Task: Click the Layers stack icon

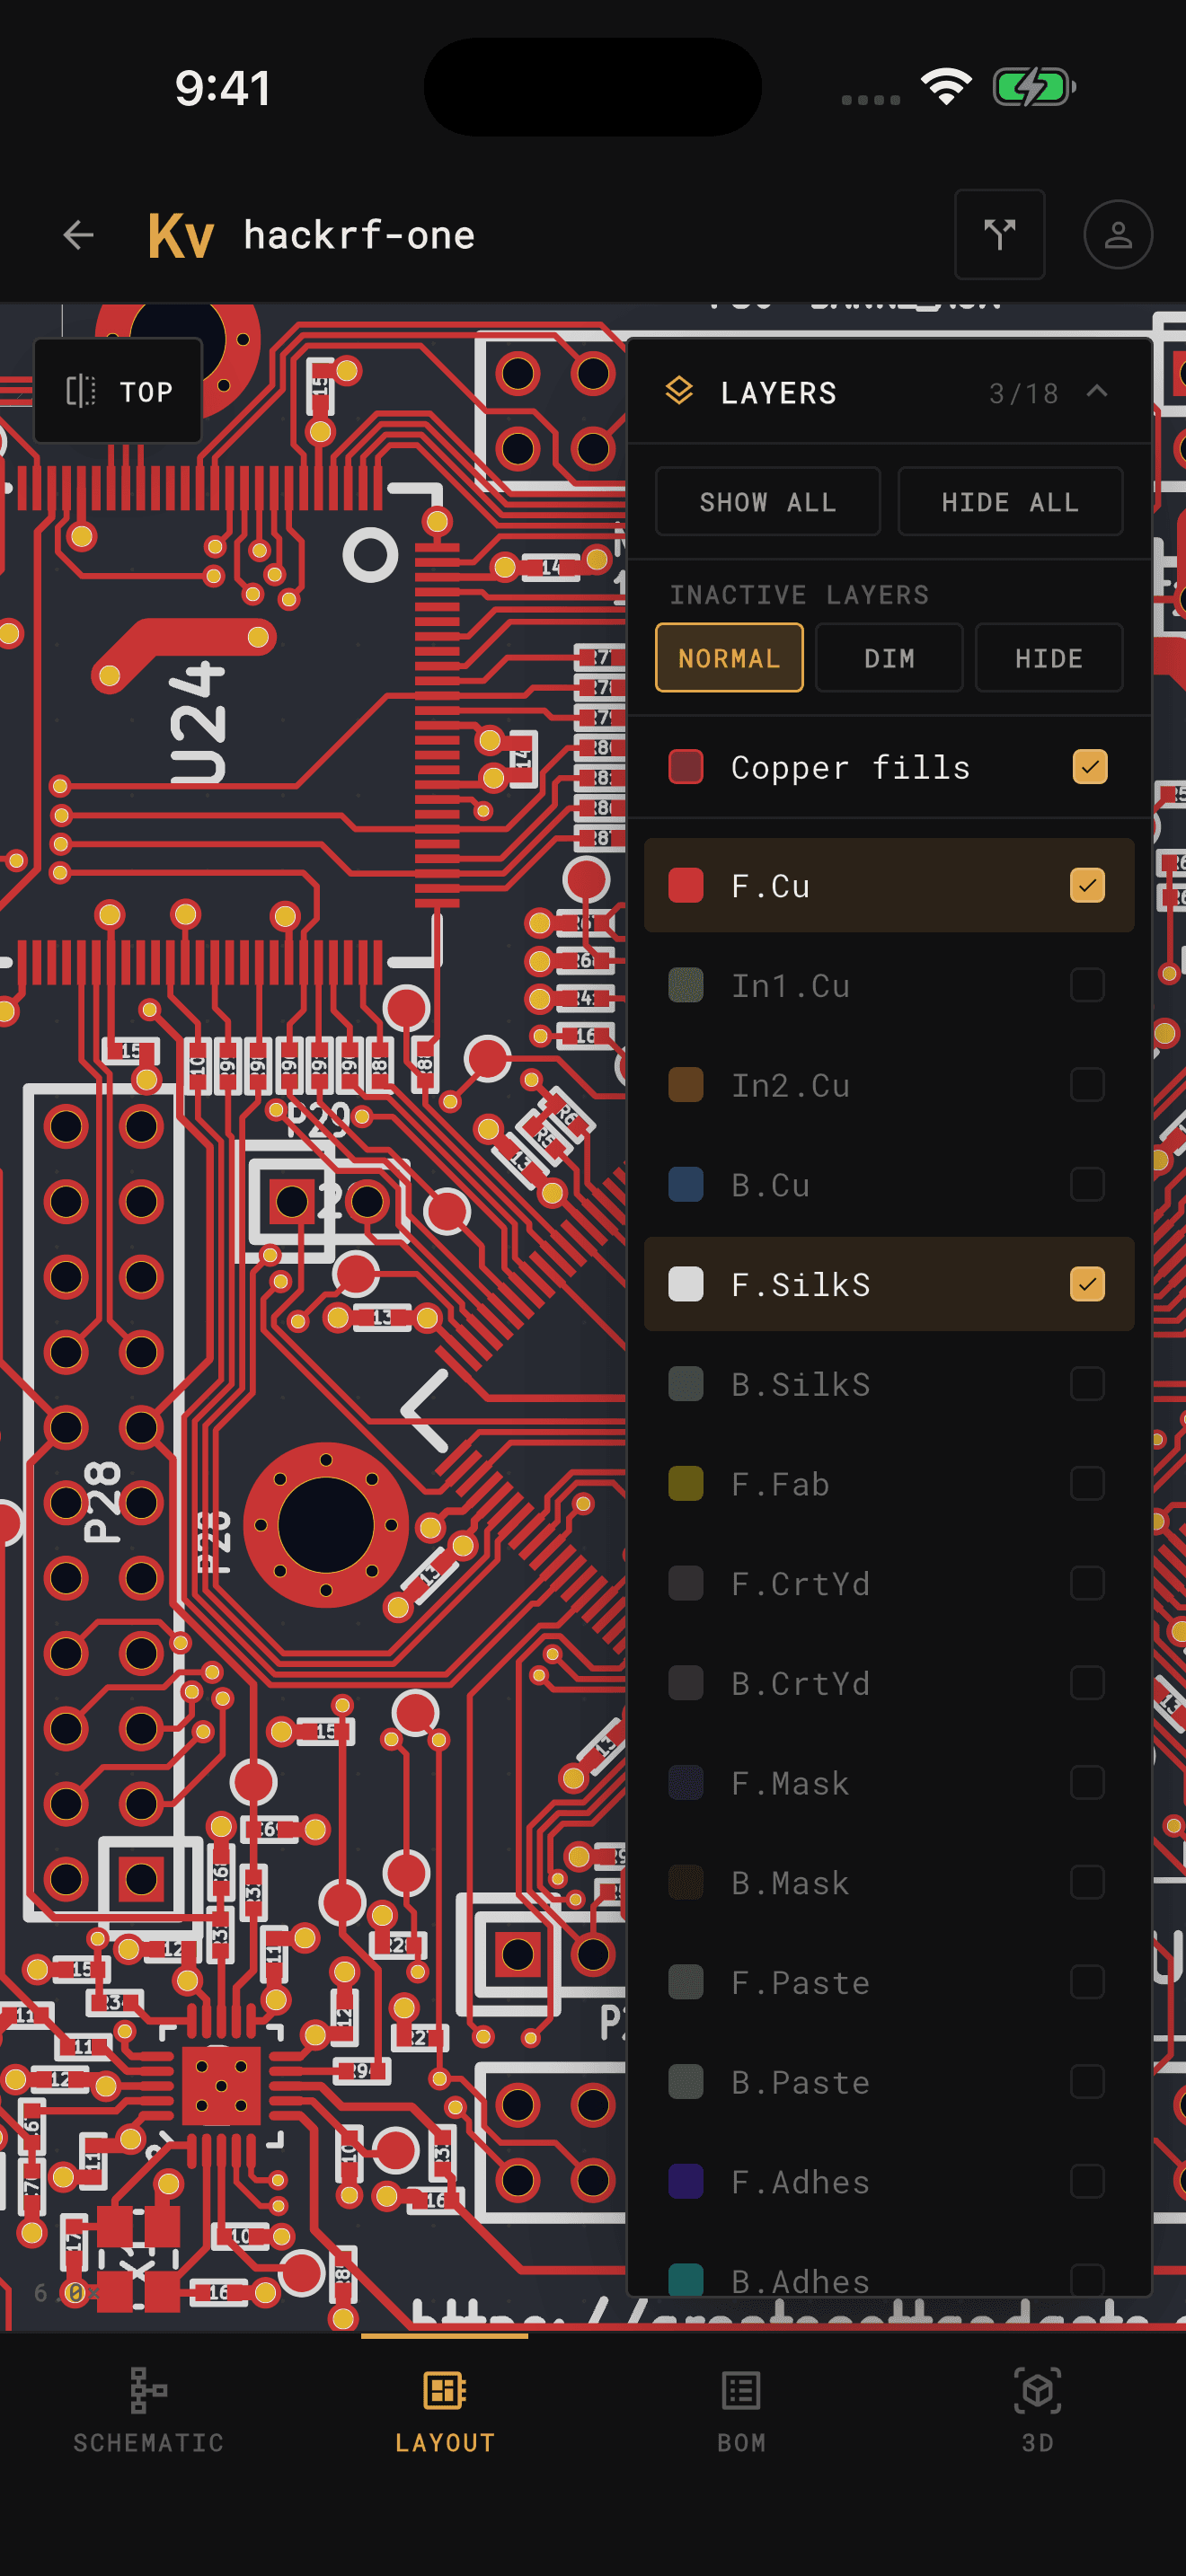Action: click(679, 392)
